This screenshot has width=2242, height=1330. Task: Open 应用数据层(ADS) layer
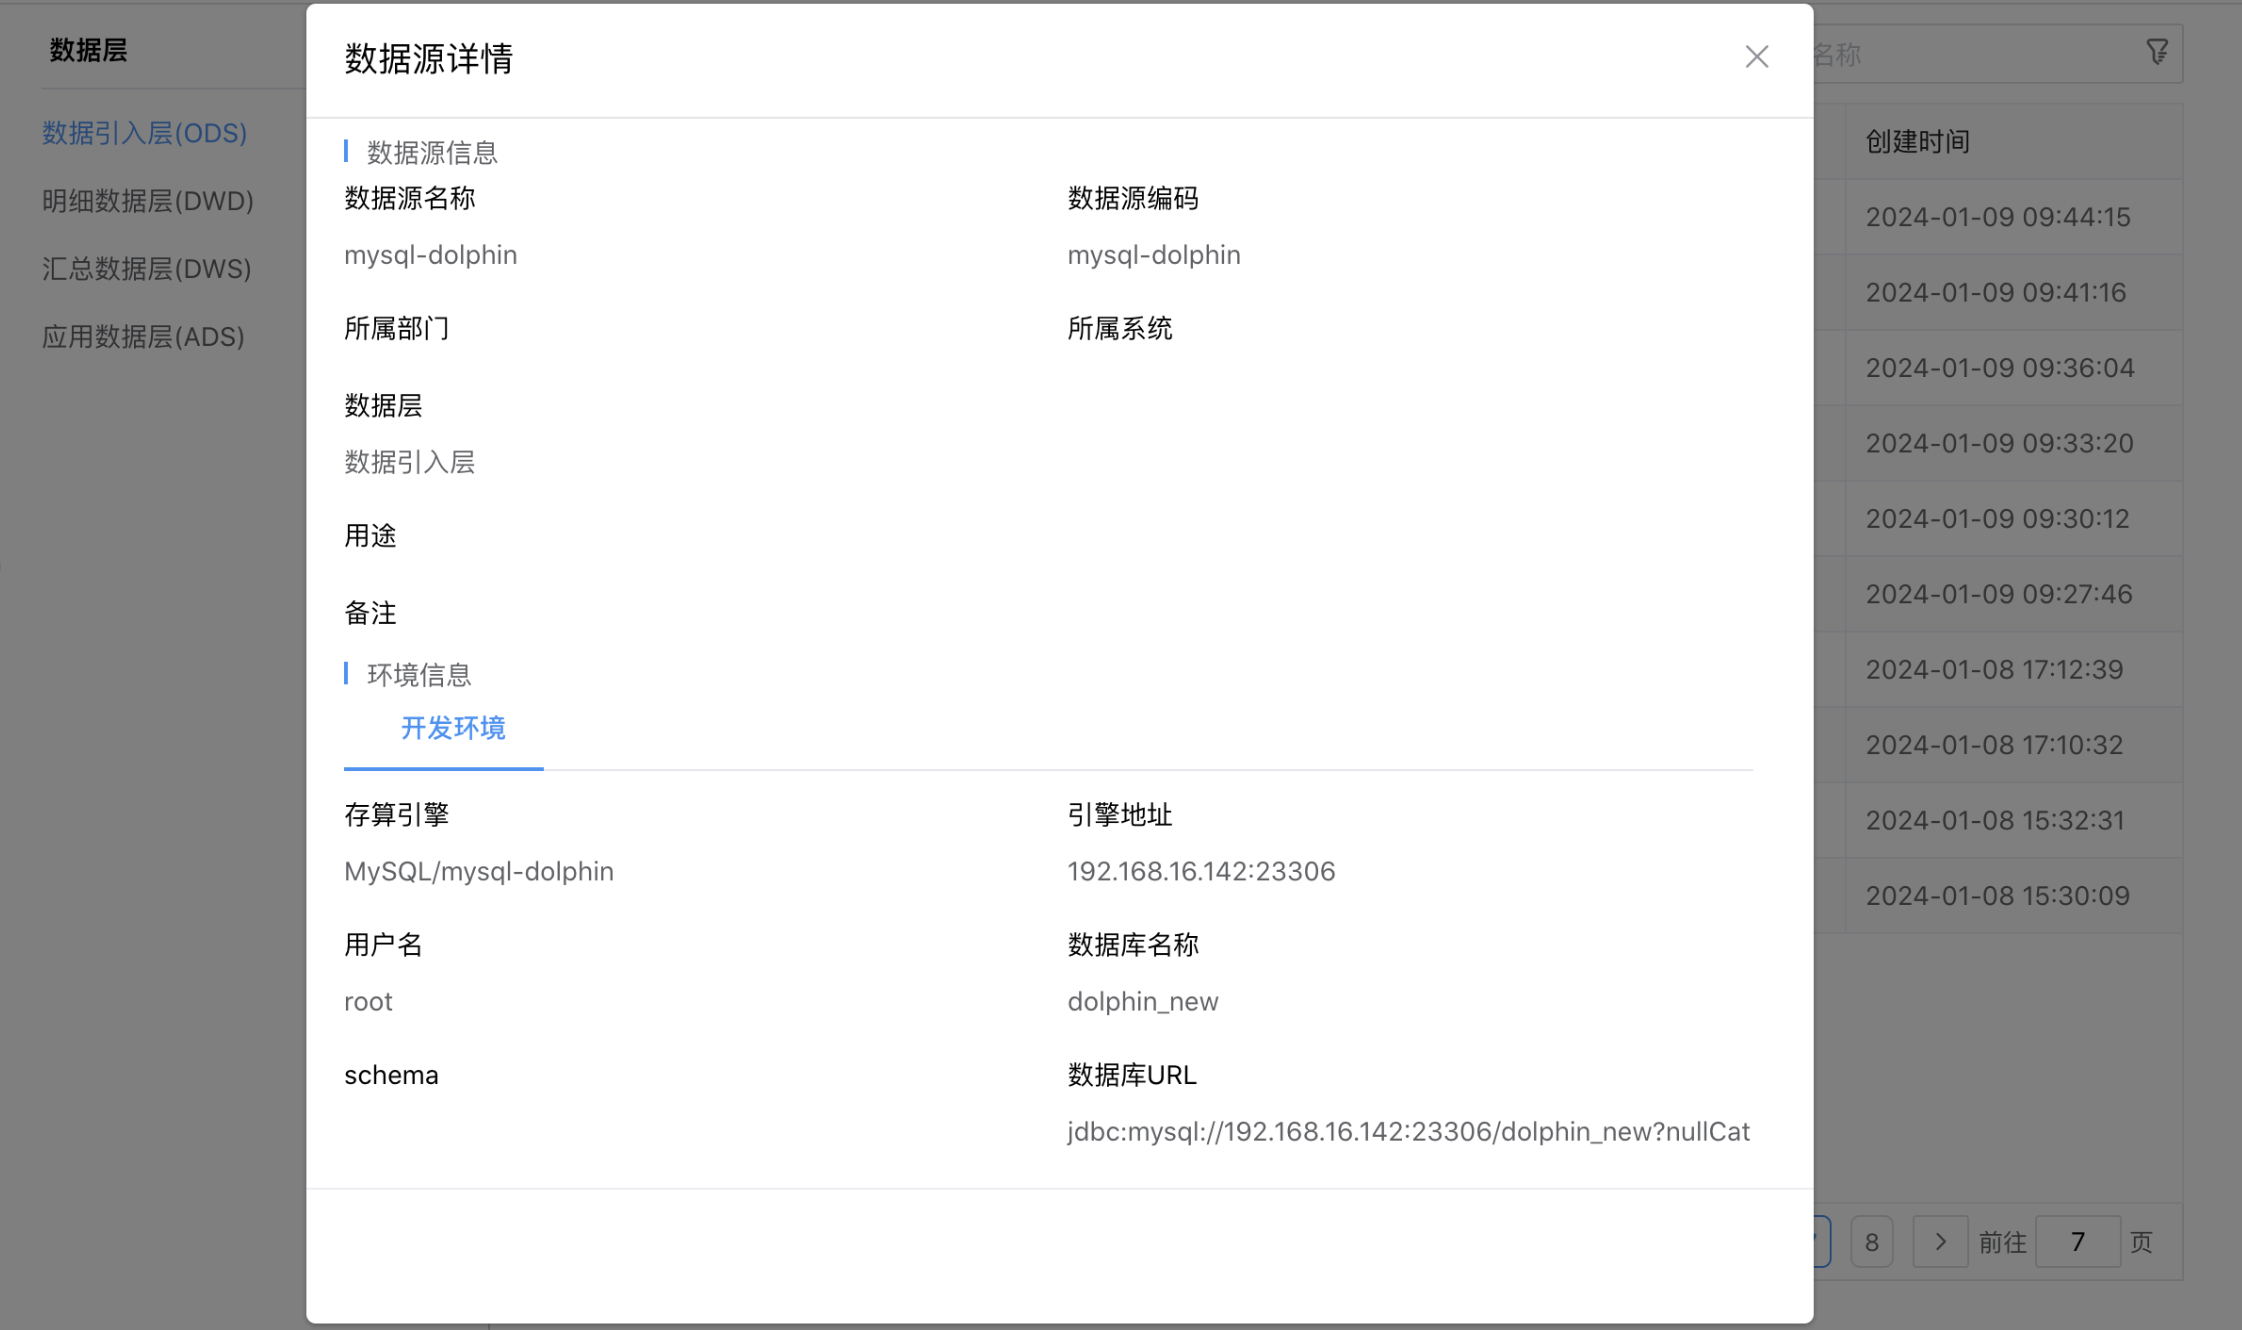point(143,337)
